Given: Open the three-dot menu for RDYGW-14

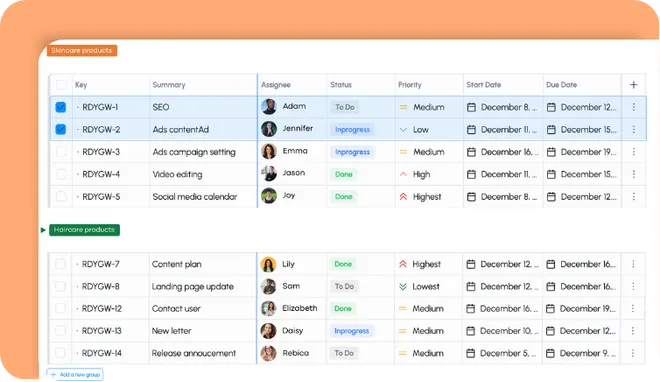Looking at the screenshot, I should coord(633,353).
